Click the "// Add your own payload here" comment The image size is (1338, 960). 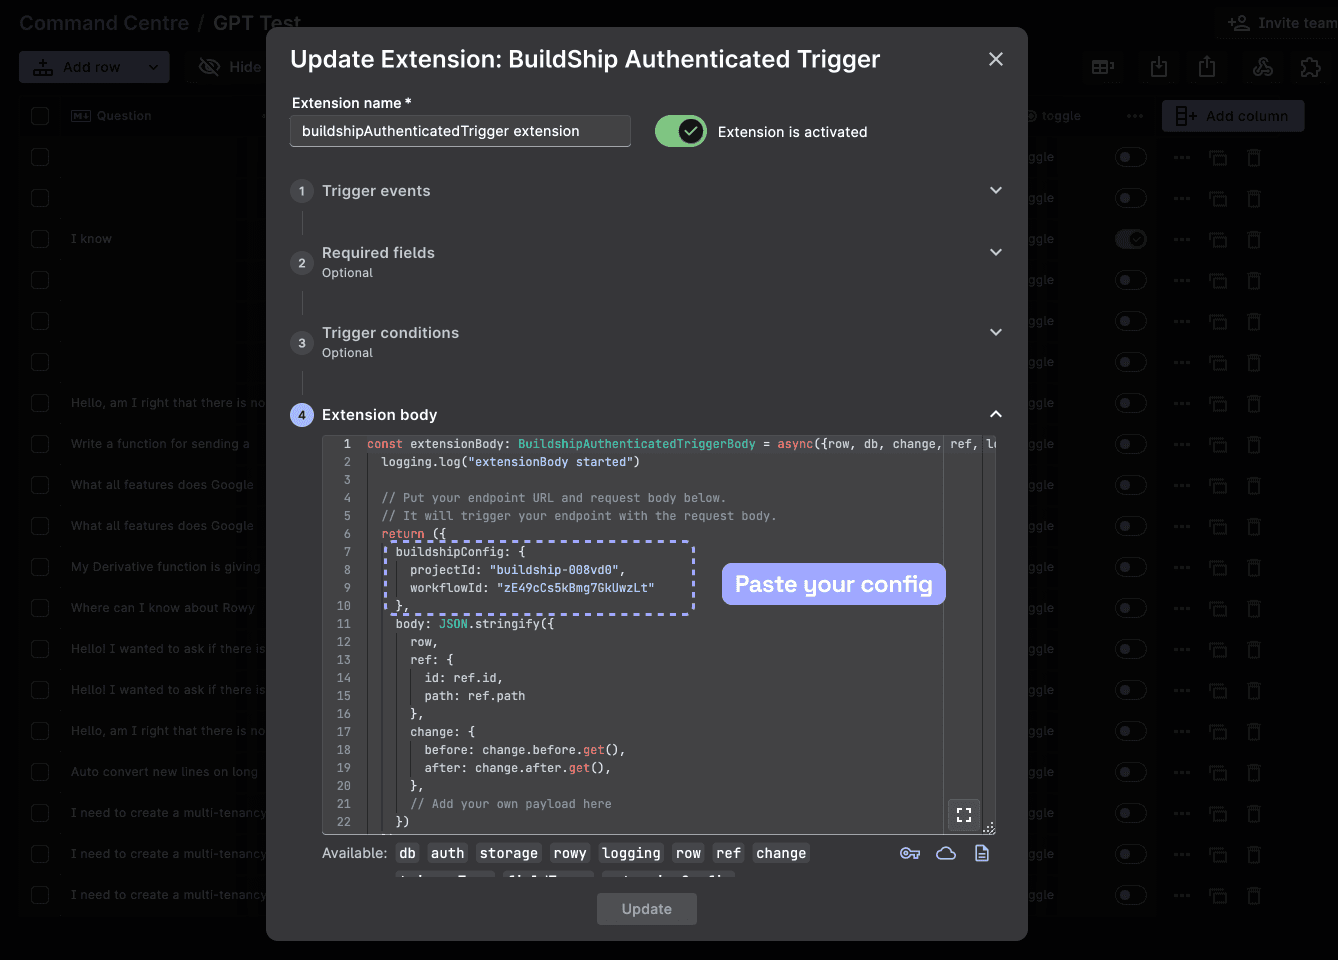(x=511, y=804)
